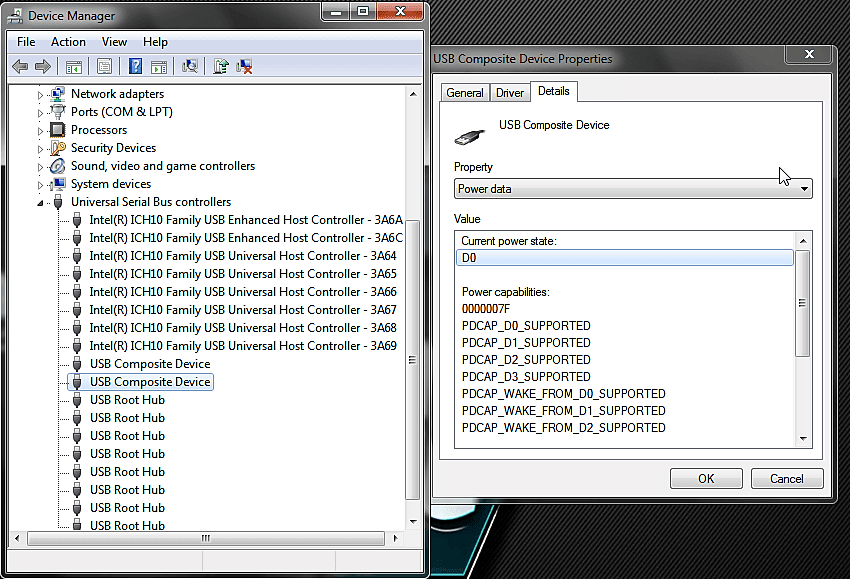The height and width of the screenshot is (579, 850).
Task: Click Show/Hide Console Tree toolbar icon
Action: [74, 67]
